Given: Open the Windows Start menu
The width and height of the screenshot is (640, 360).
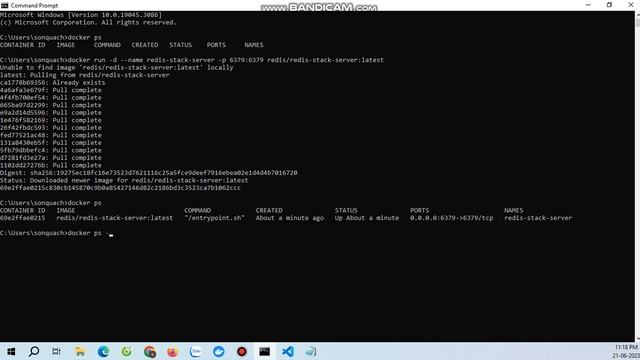Looking at the screenshot, I should tap(11, 351).
